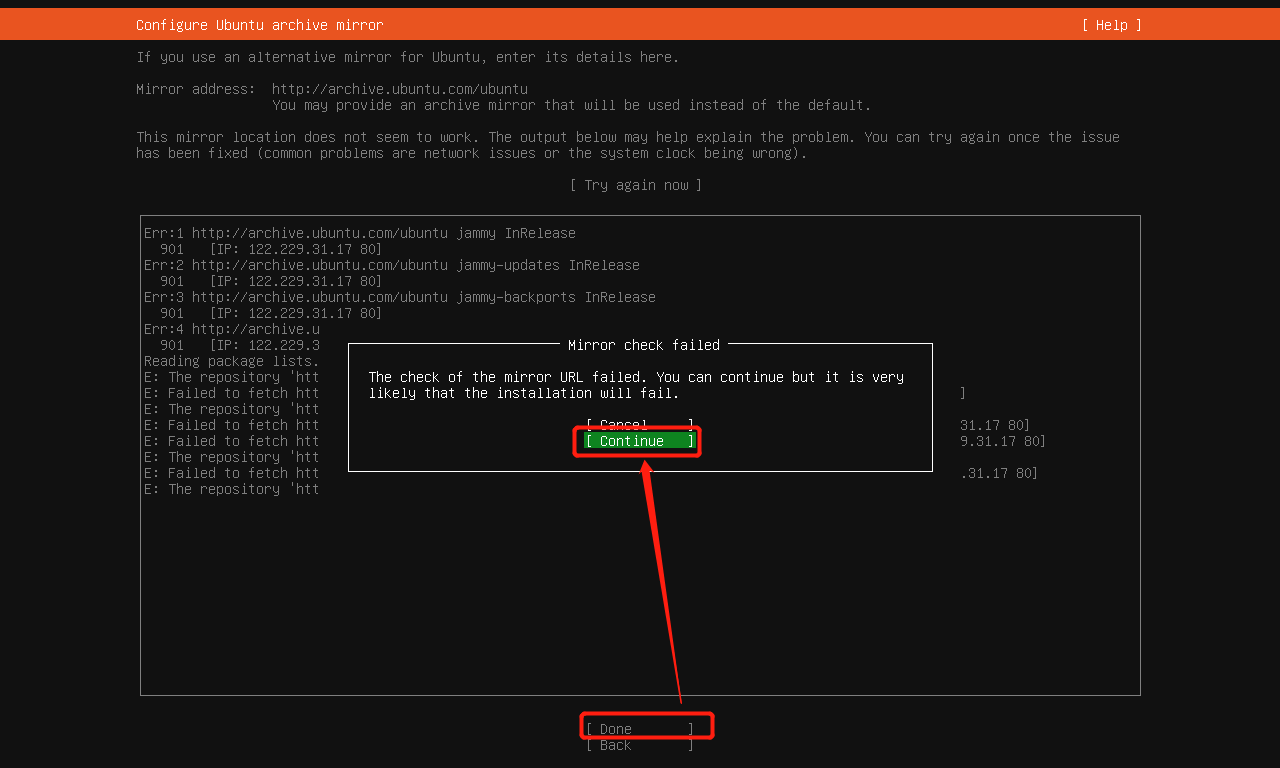The width and height of the screenshot is (1280, 768).
Task: Click the Done button at bottom
Action: (x=640, y=729)
